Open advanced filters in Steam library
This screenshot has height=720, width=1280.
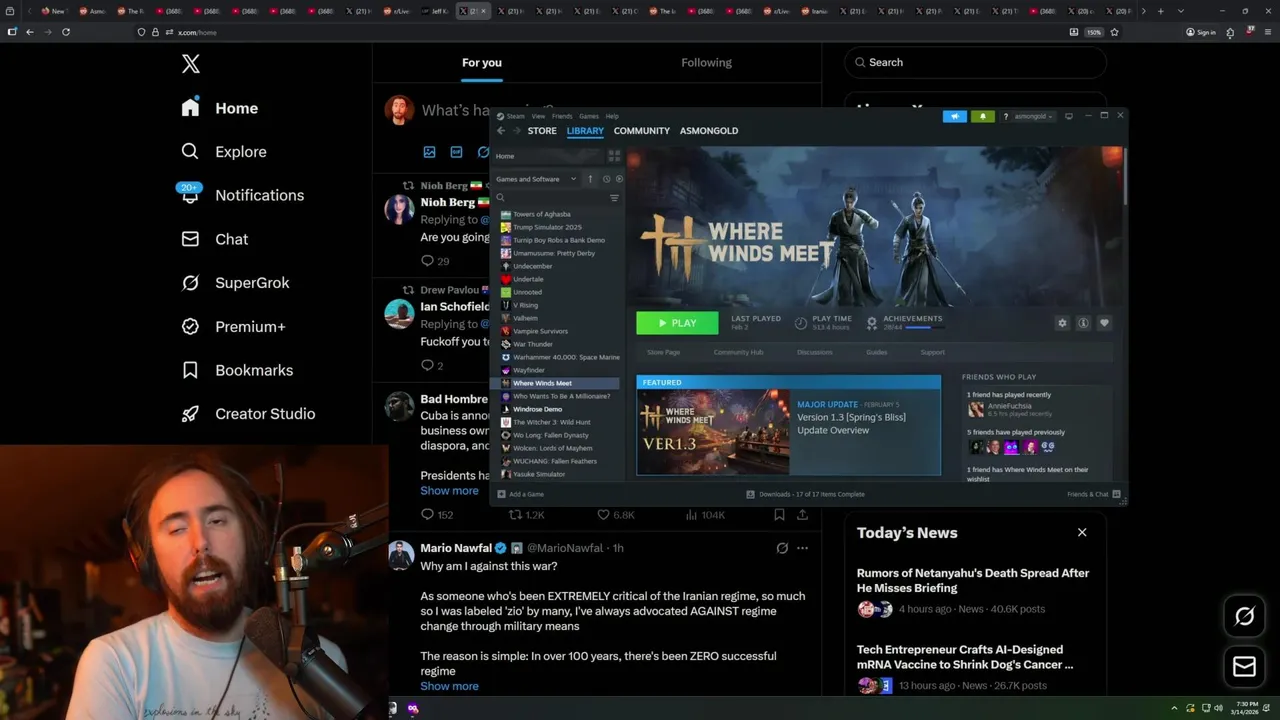[614, 198]
